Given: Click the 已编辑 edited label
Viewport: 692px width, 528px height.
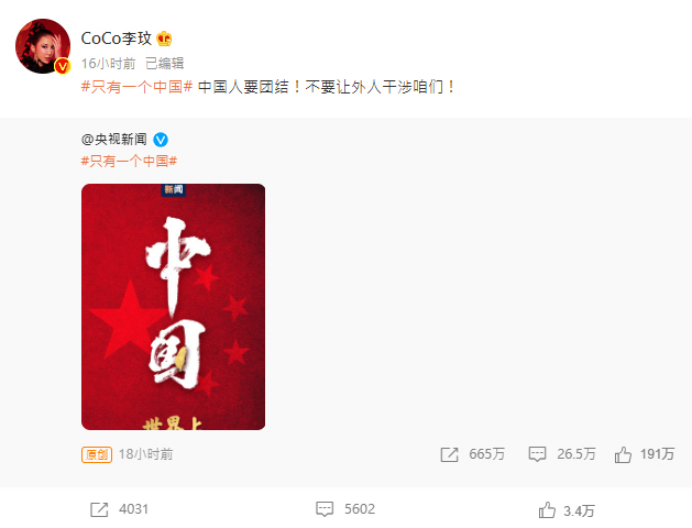Looking at the screenshot, I should point(164,64).
